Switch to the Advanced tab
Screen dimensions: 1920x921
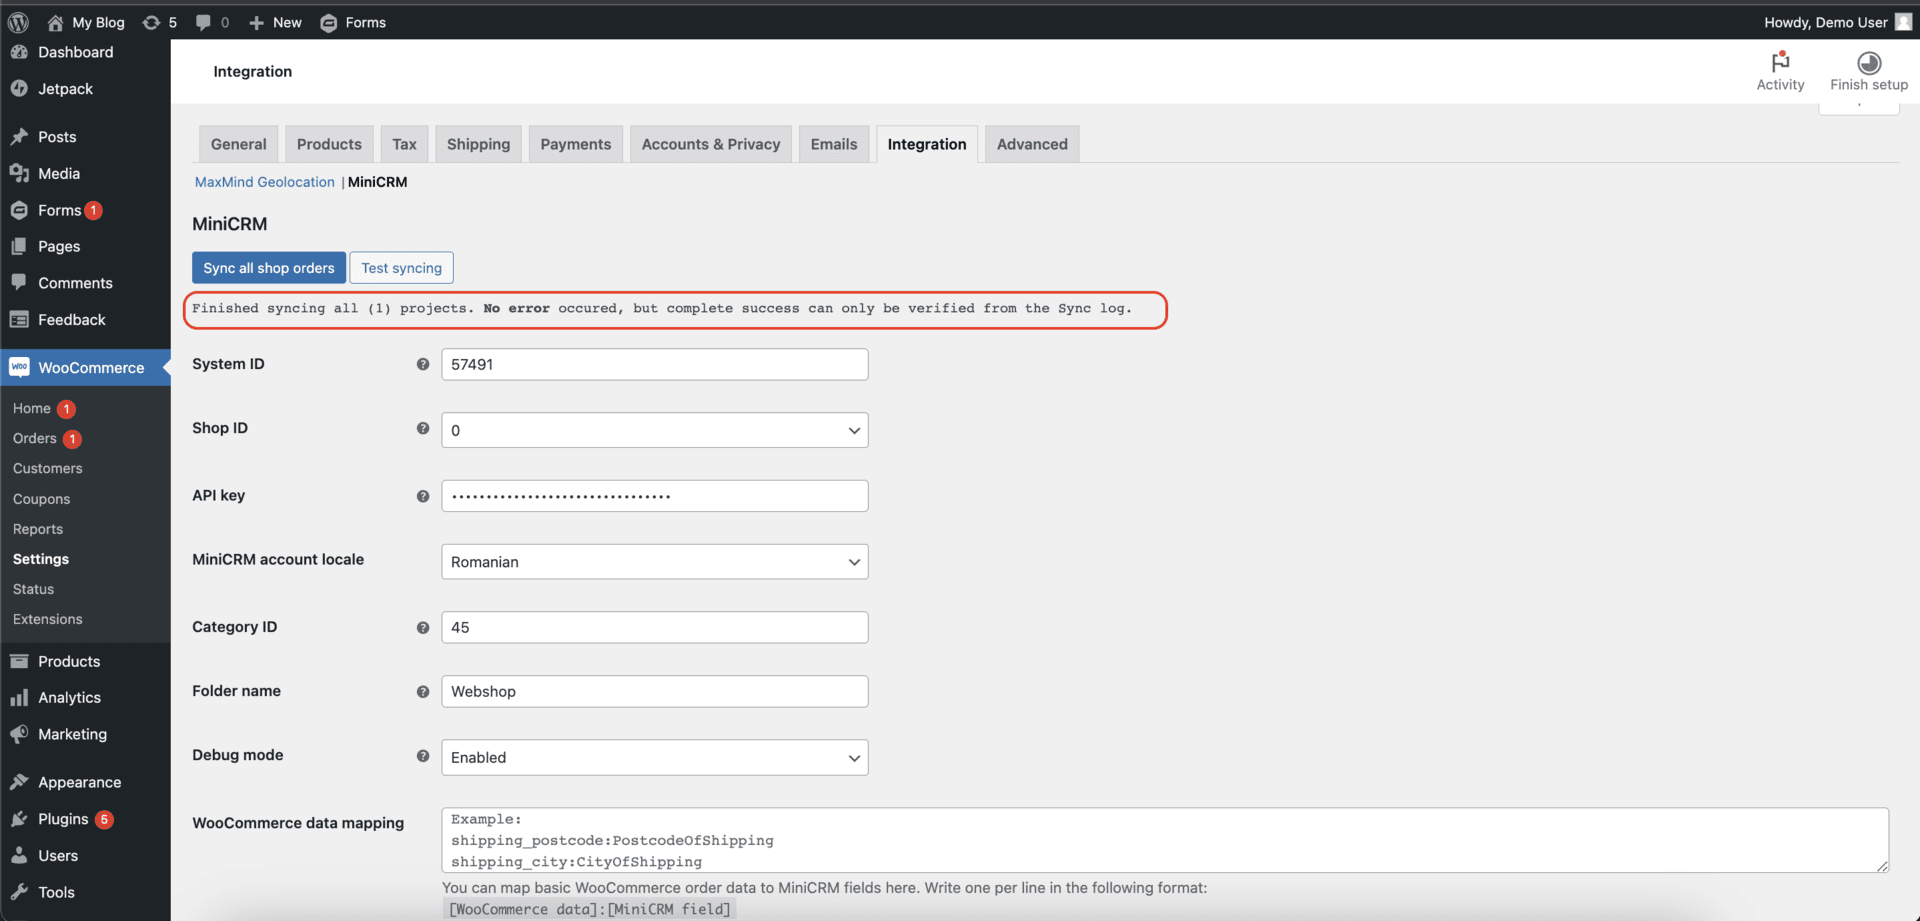(1032, 144)
